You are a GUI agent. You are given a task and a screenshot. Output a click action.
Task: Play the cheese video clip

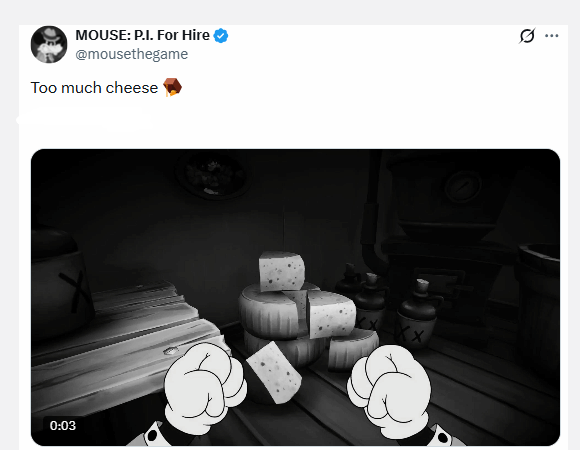coord(295,297)
